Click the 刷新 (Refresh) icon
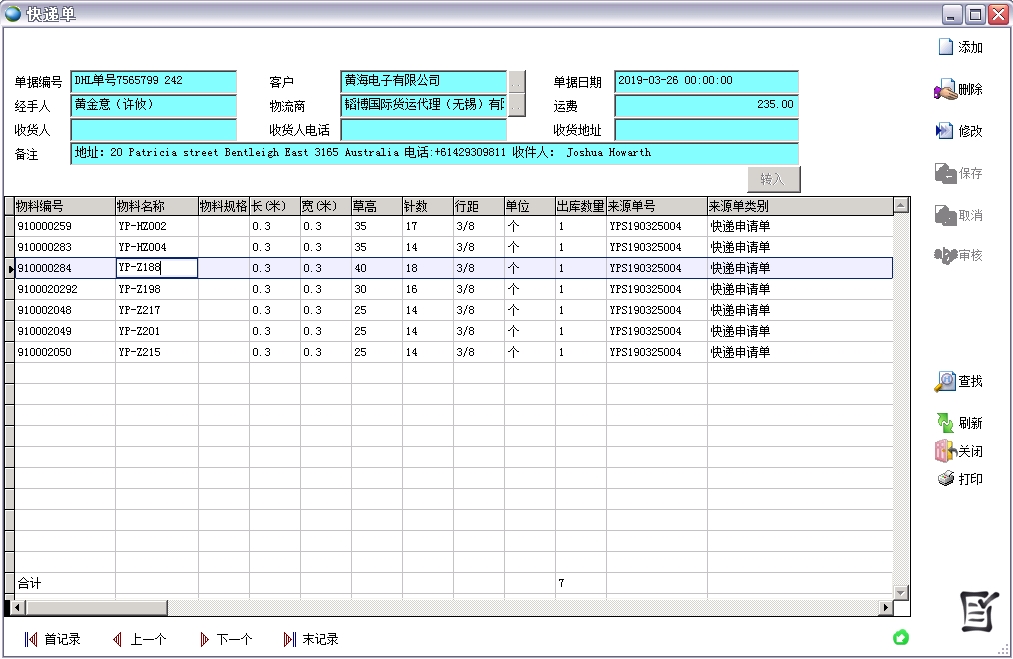The image size is (1013, 659). tap(945, 423)
